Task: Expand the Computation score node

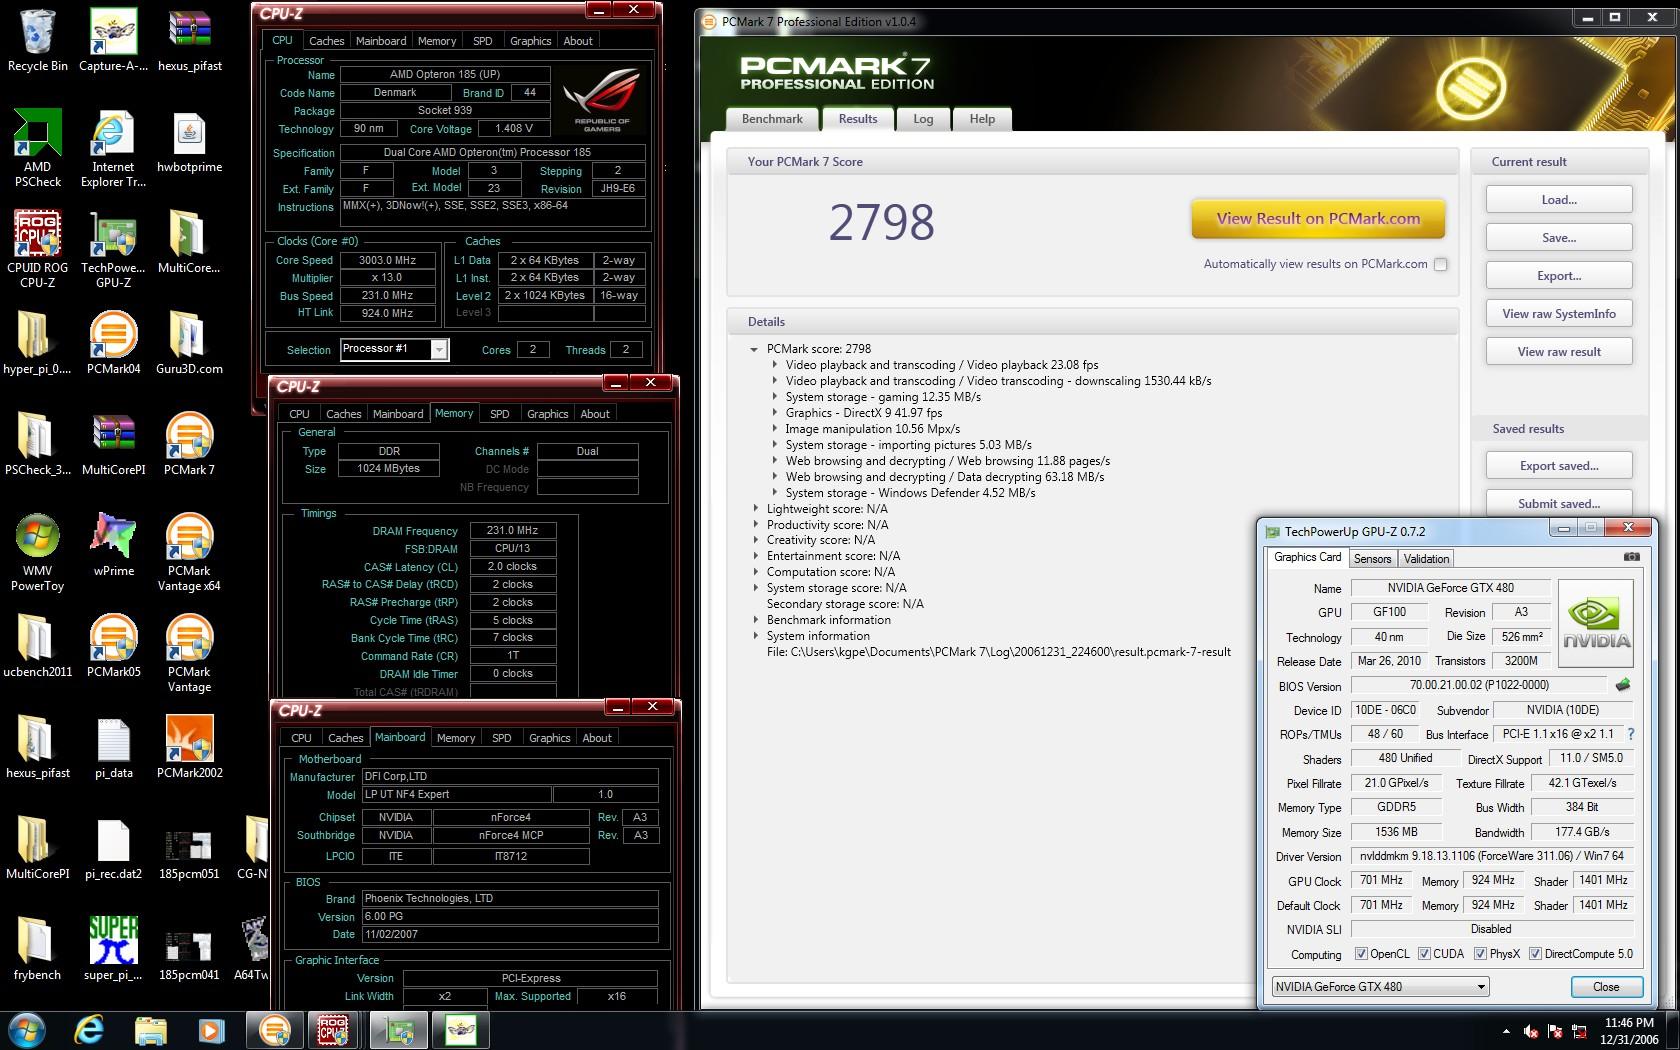Action: pyautogui.click(x=755, y=572)
